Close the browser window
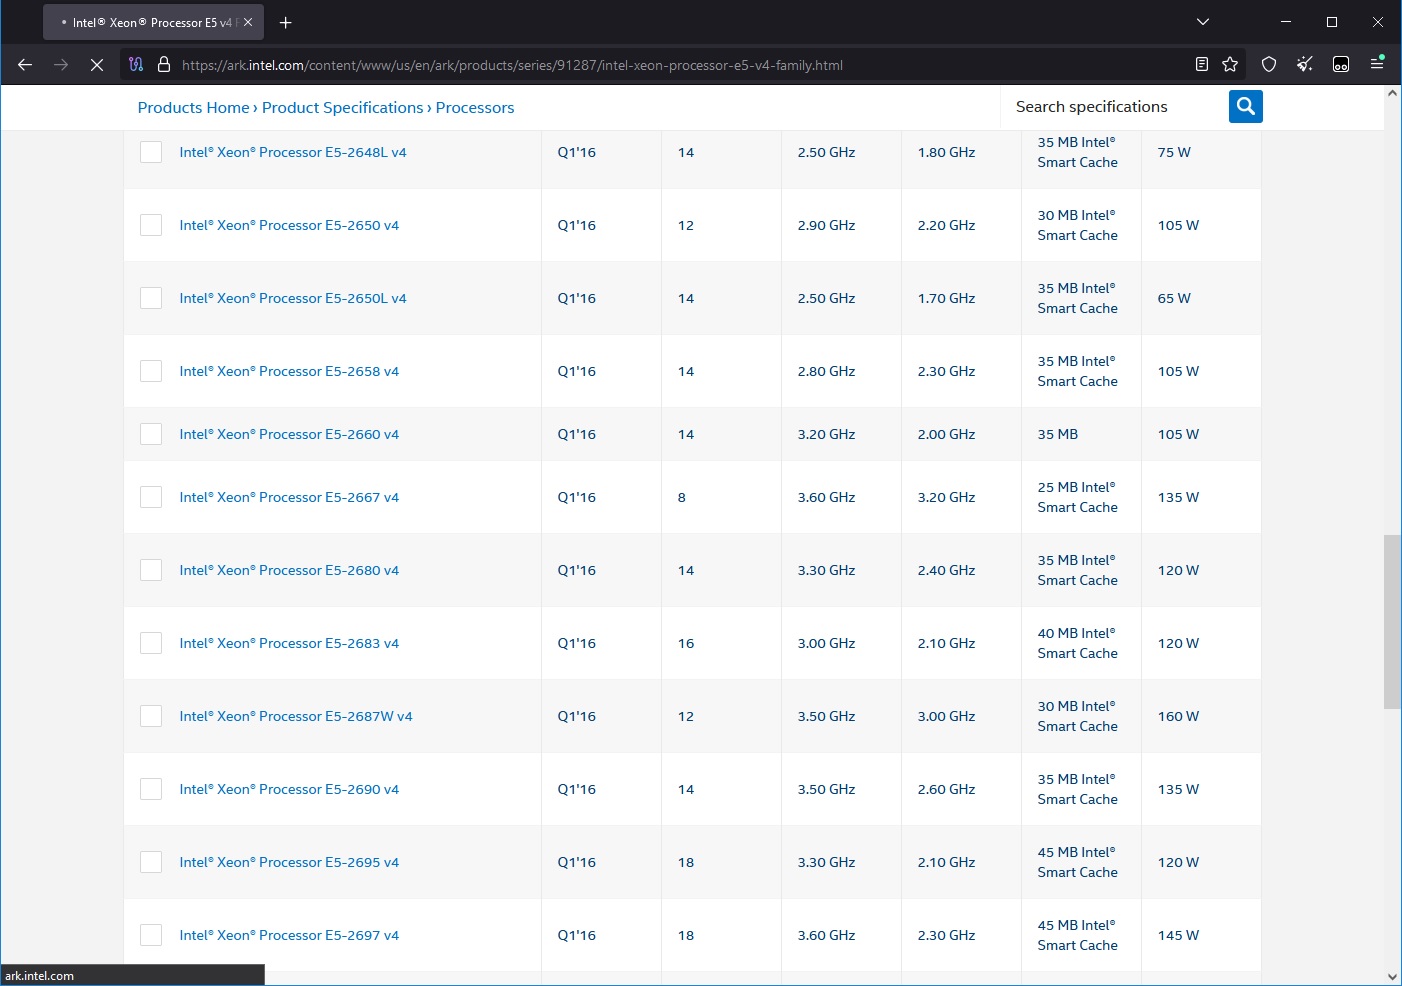This screenshot has width=1402, height=986. tap(1378, 22)
